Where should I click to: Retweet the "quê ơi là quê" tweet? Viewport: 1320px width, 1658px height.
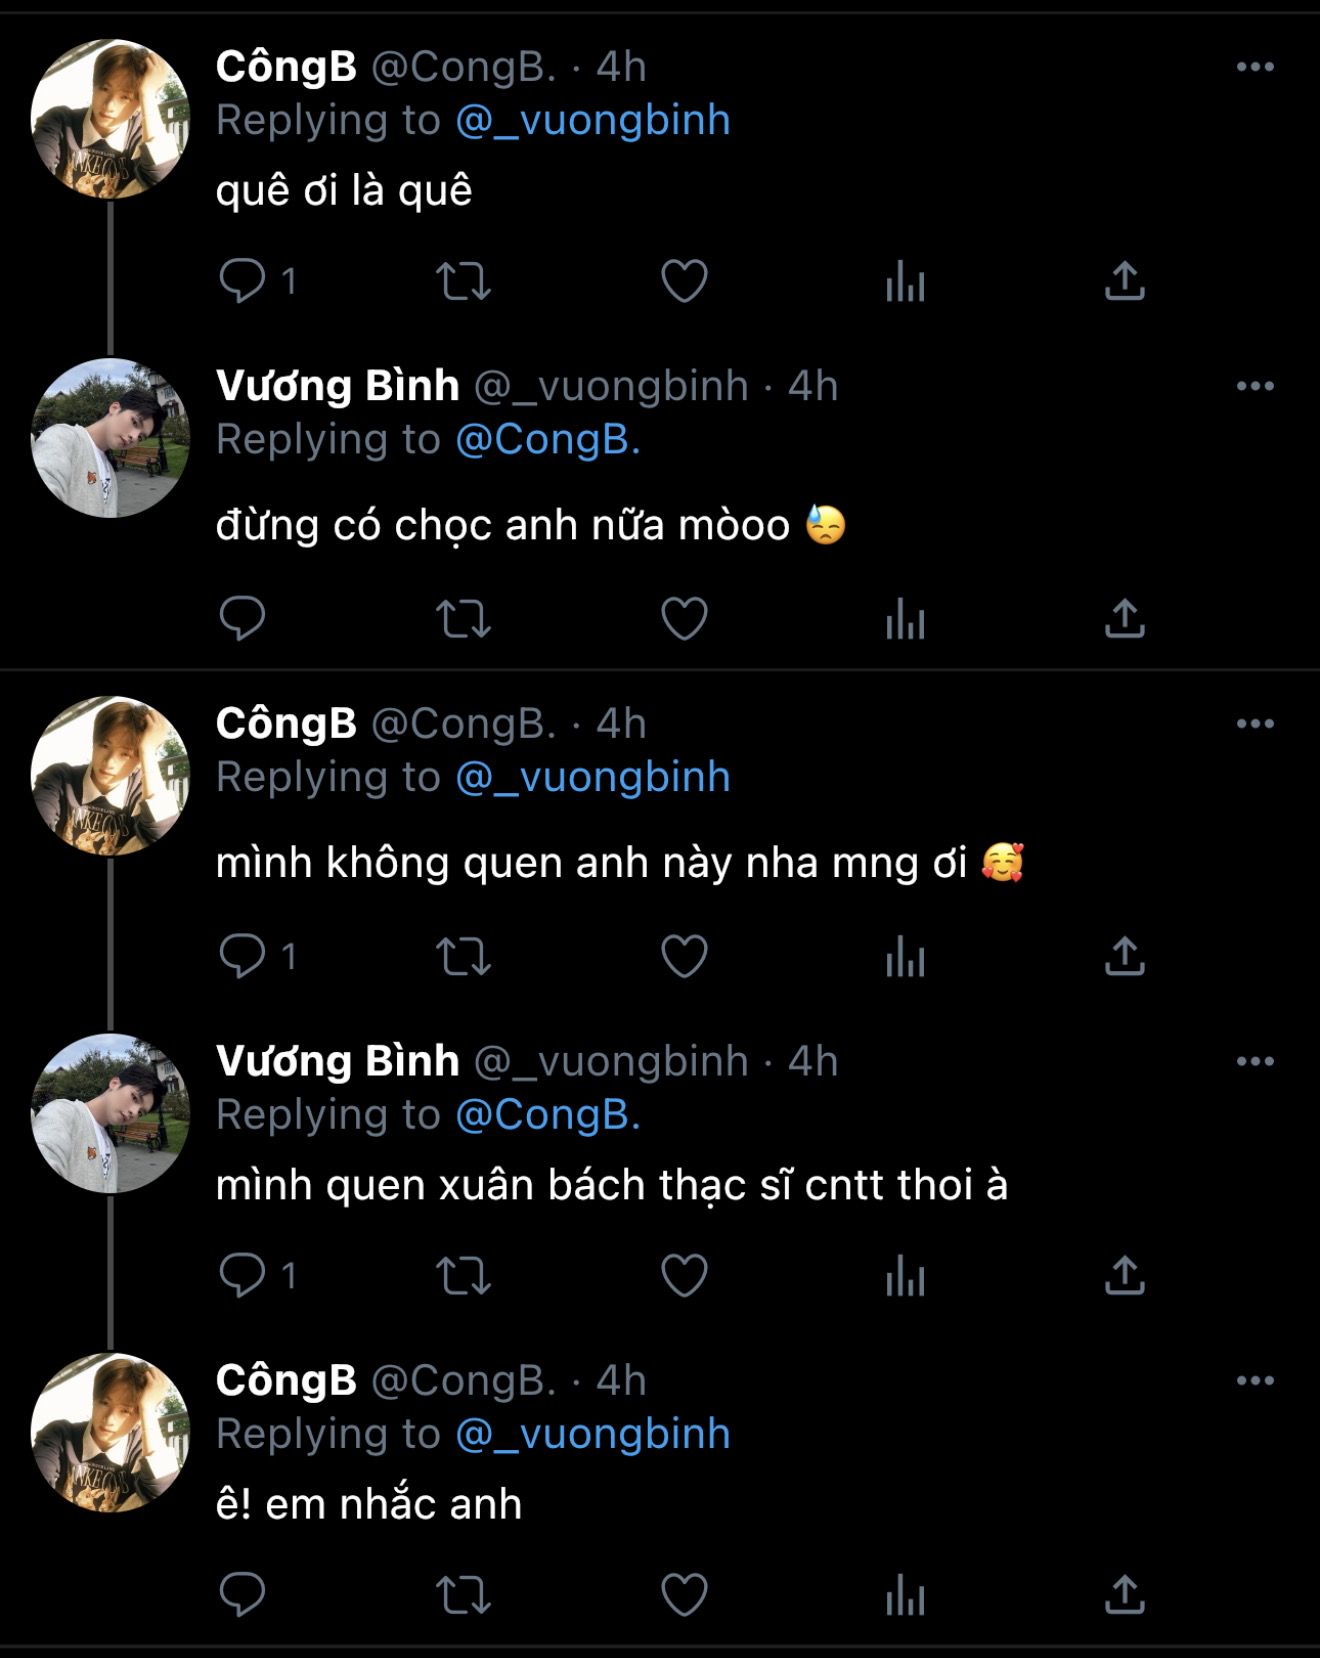[x=464, y=281]
